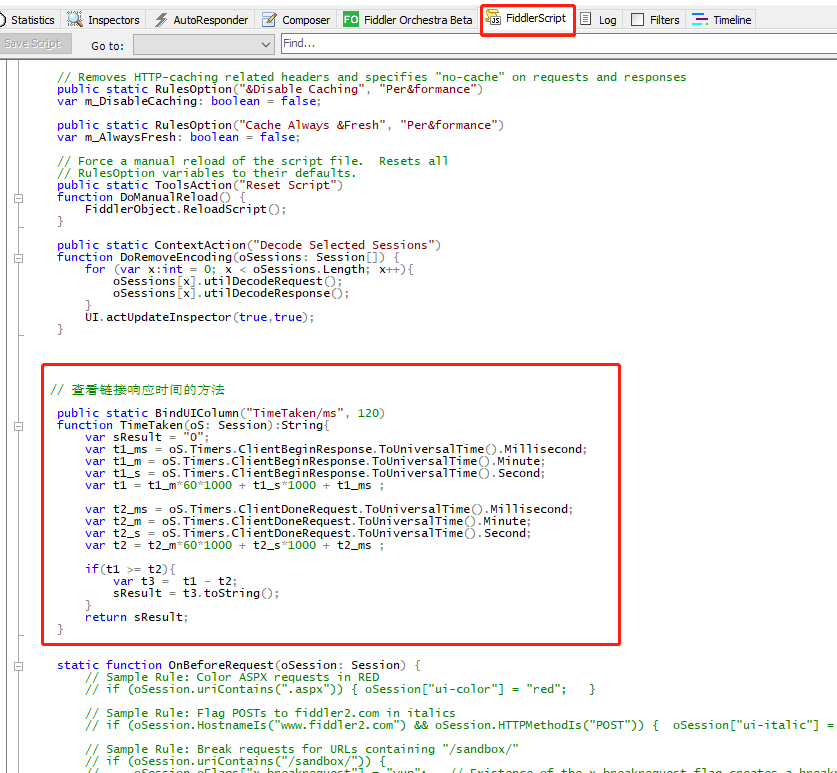
Task: Open the Statistics tab
Action: click(x=29, y=20)
